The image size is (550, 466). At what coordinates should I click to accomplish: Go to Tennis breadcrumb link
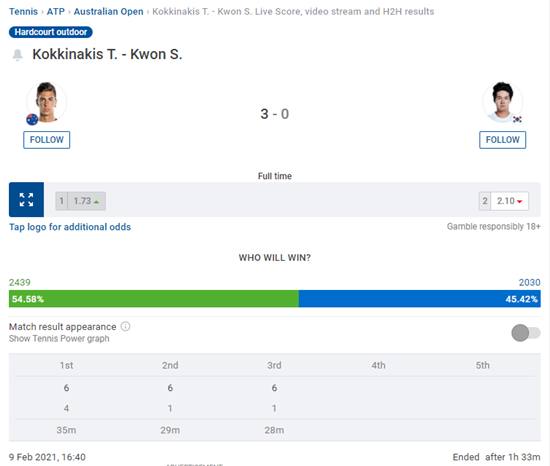click(x=23, y=12)
